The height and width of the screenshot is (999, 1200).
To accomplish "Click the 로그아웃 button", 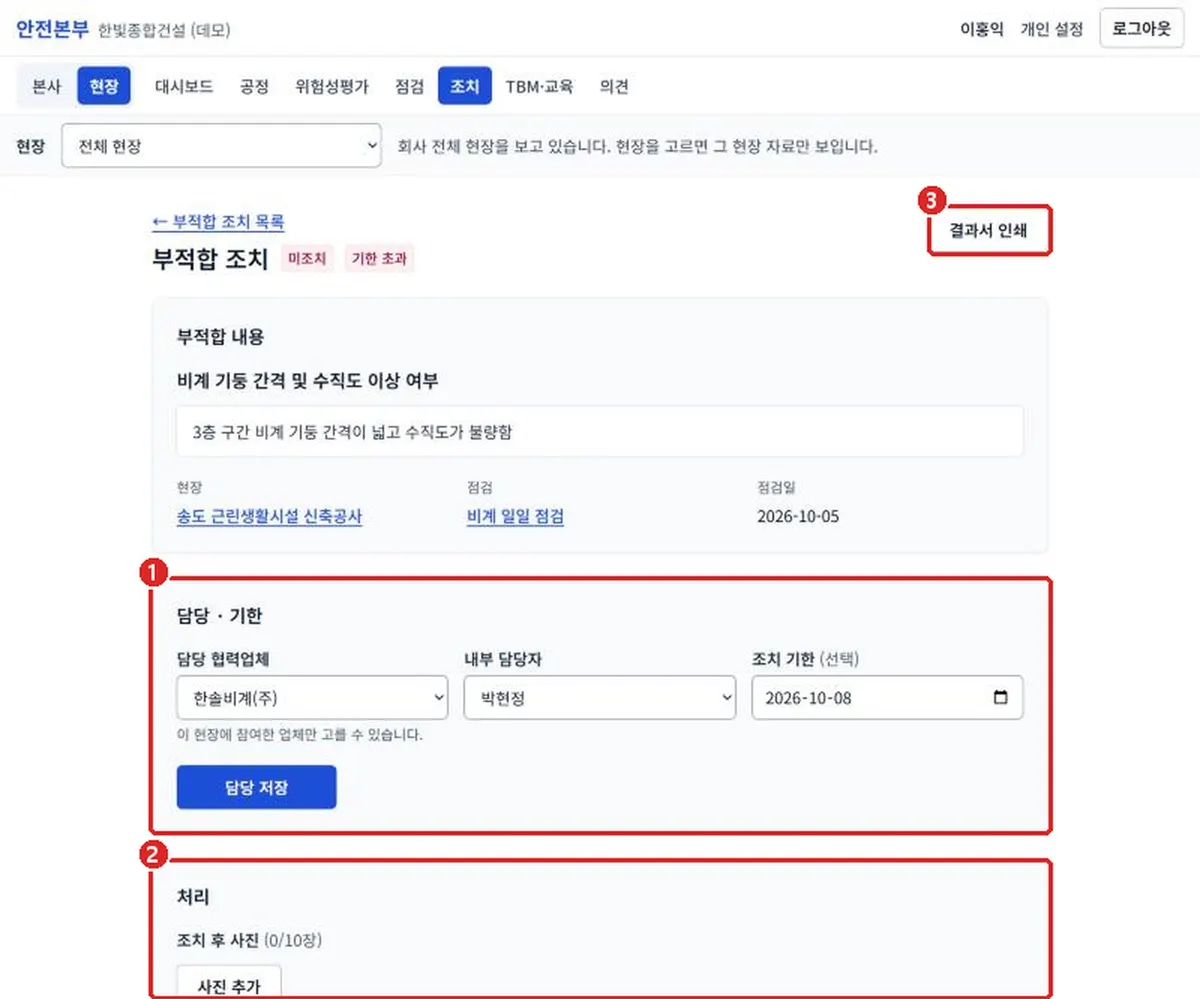I will pos(1141,28).
